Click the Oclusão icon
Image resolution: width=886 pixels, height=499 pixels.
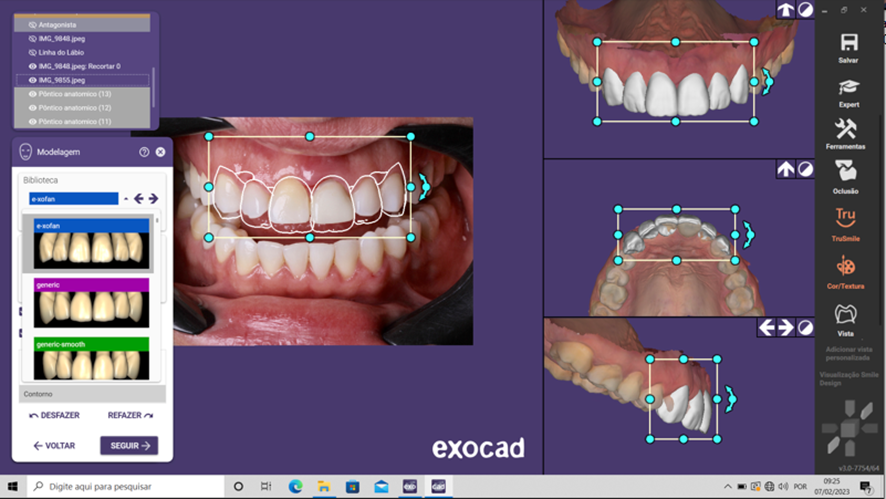pos(846,173)
